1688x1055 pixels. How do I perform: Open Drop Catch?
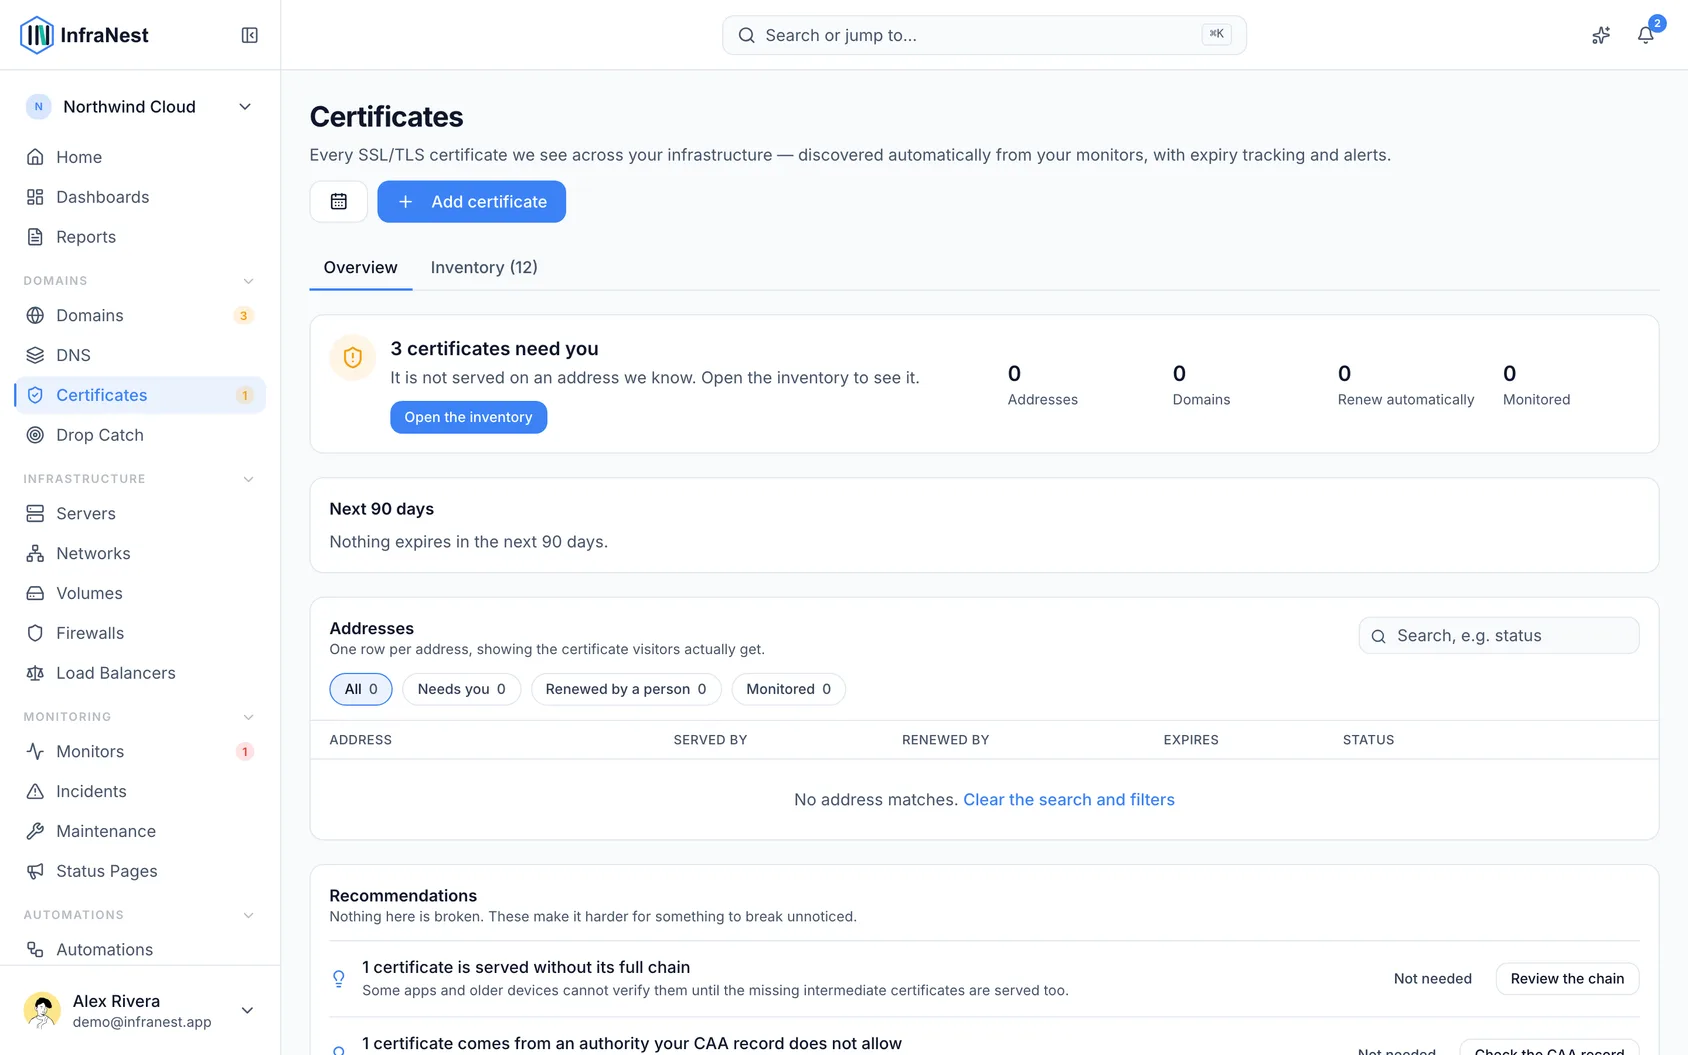pyautogui.click(x=140, y=435)
